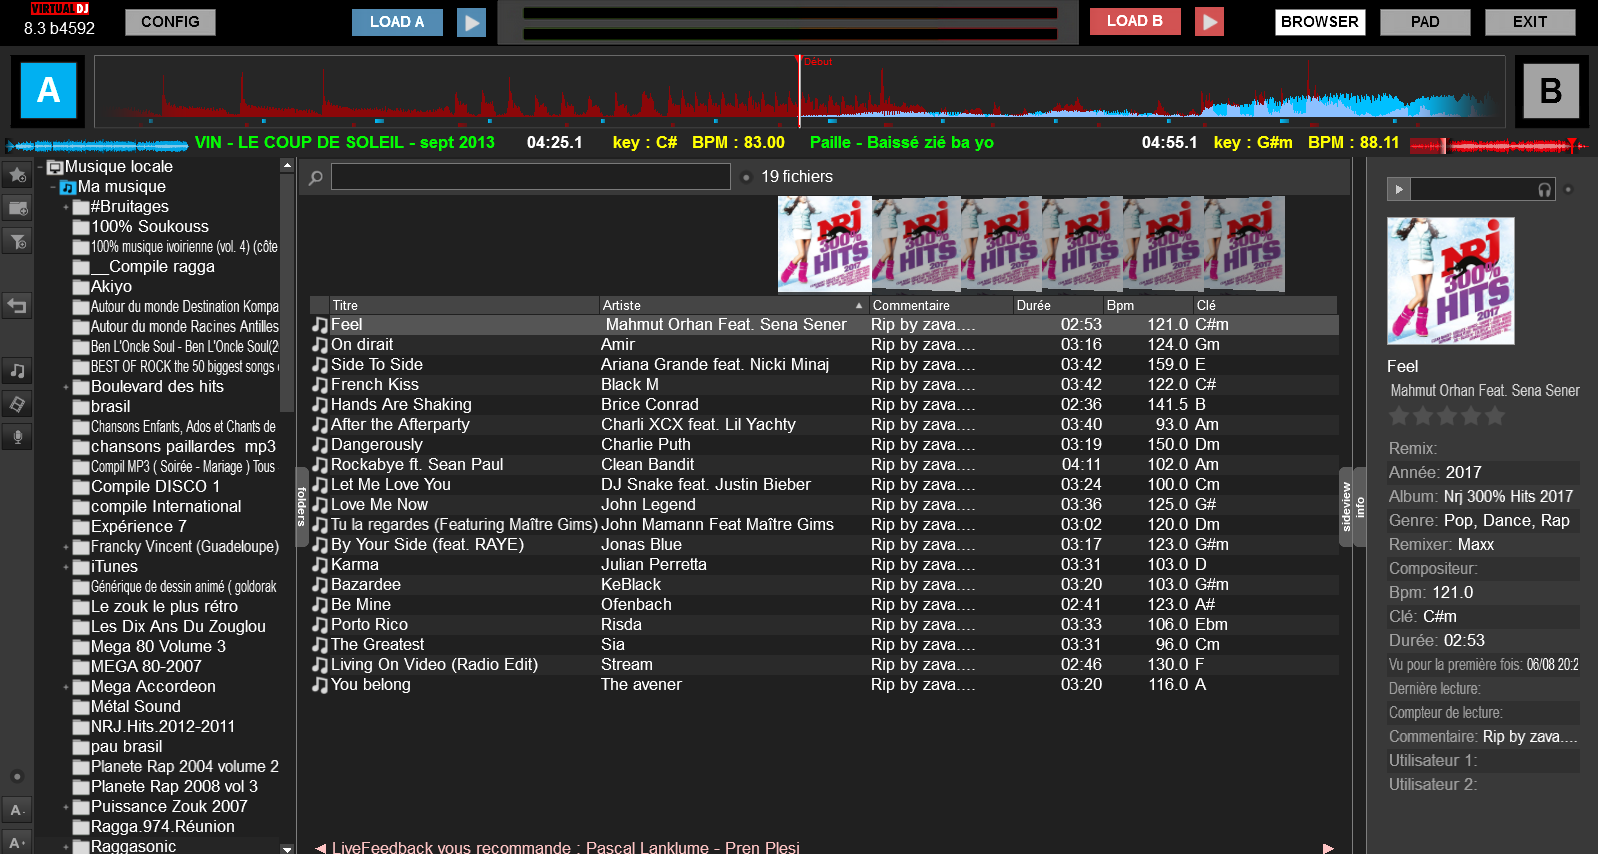
Task: Play preview in the info panel prelisten
Action: point(1399,189)
